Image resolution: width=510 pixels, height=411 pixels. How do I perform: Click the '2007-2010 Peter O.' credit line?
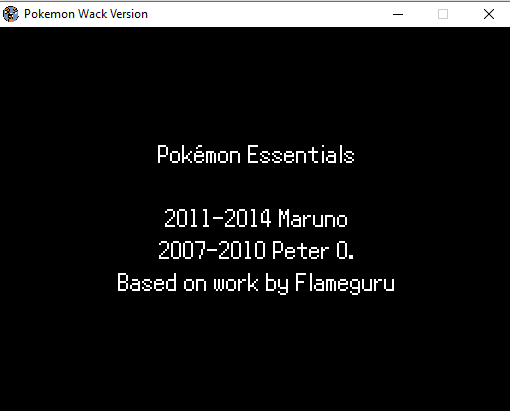click(x=256, y=250)
